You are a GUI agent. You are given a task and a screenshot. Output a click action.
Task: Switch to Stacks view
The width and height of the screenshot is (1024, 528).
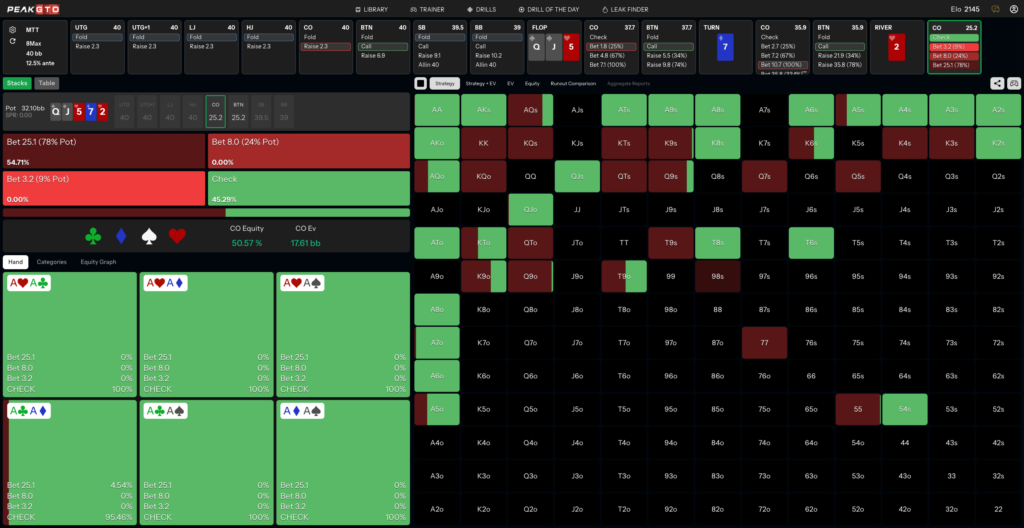click(x=17, y=83)
